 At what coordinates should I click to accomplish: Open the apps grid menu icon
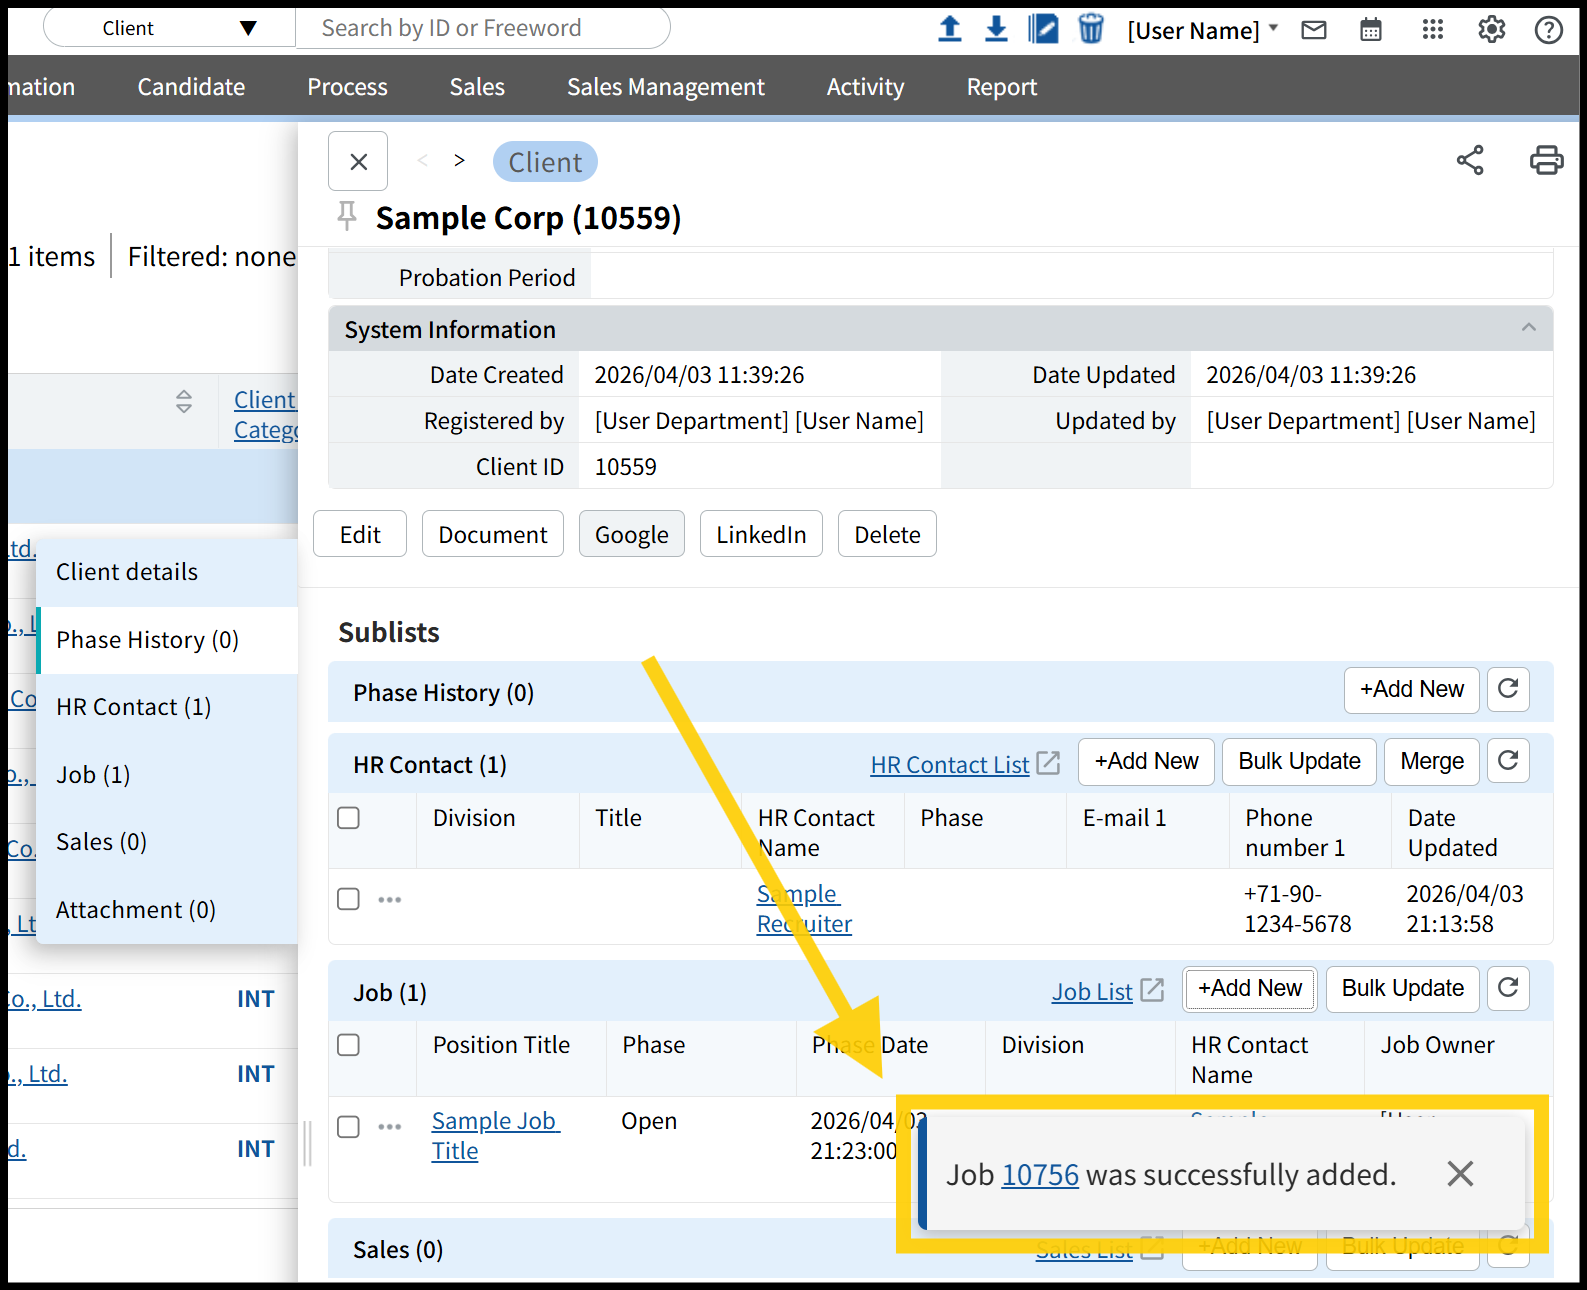1432,30
